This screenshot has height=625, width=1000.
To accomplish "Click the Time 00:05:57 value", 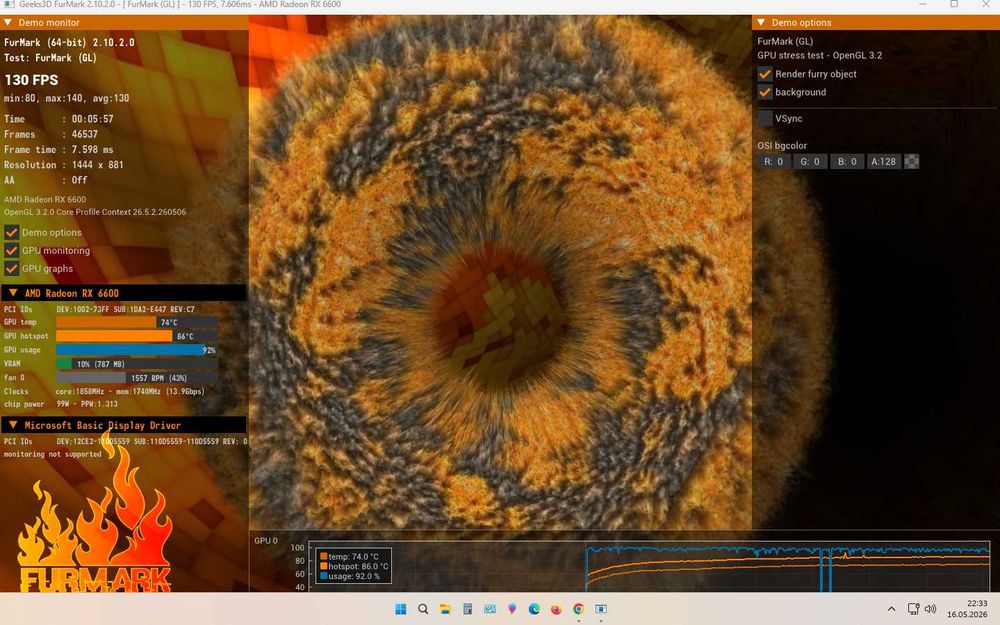I will click(92, 119).
